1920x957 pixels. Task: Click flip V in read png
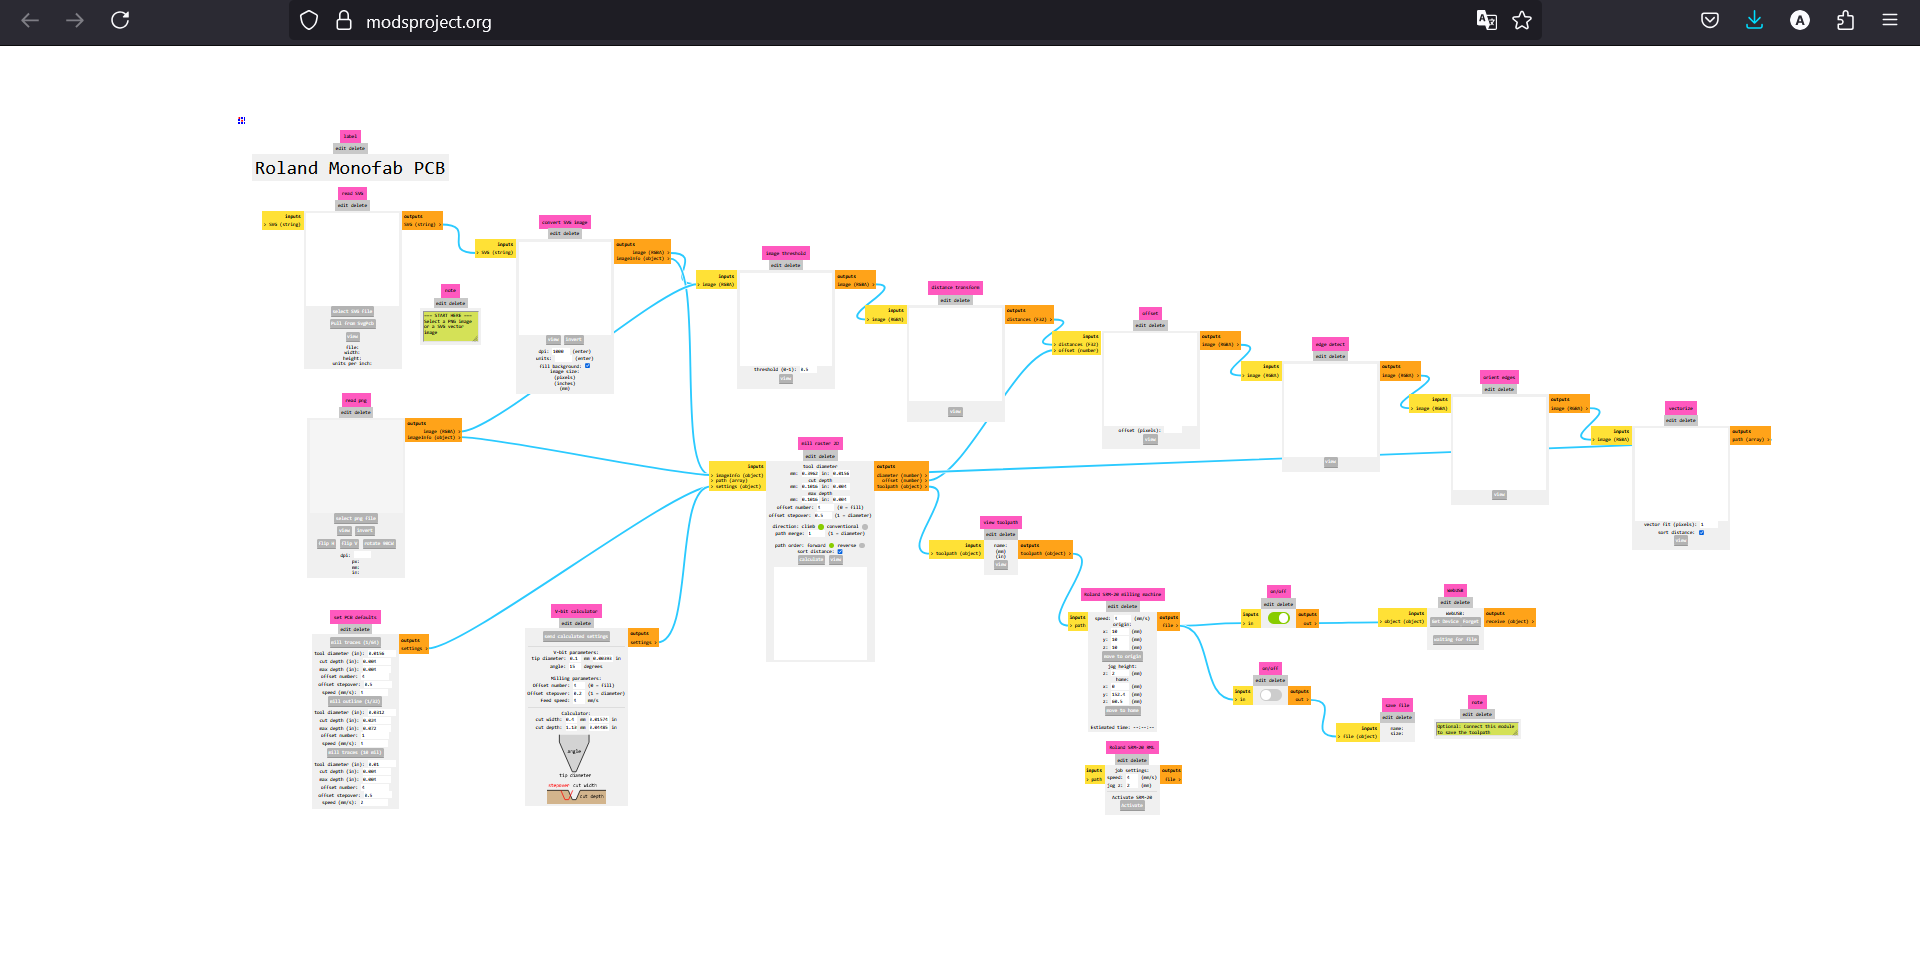tap(347, 543)
